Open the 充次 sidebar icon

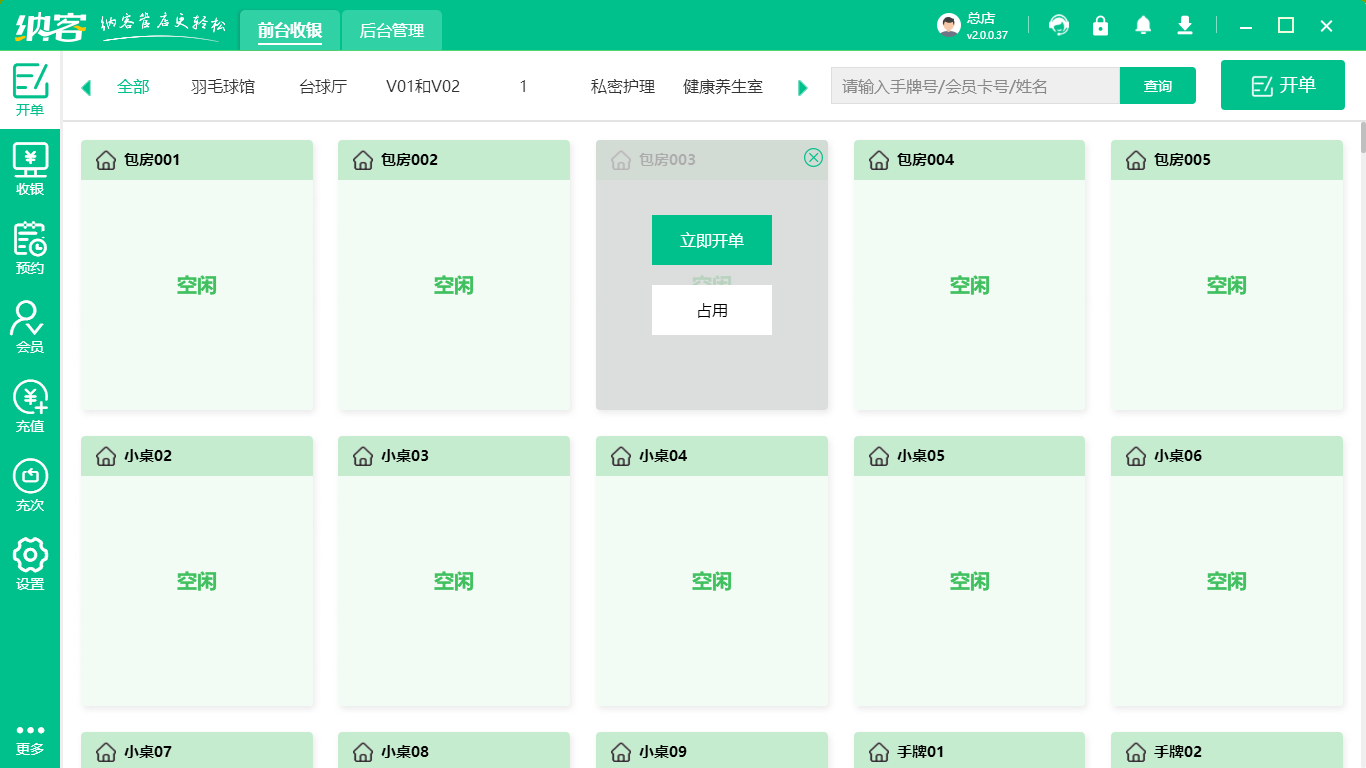(x=30, y=484)
